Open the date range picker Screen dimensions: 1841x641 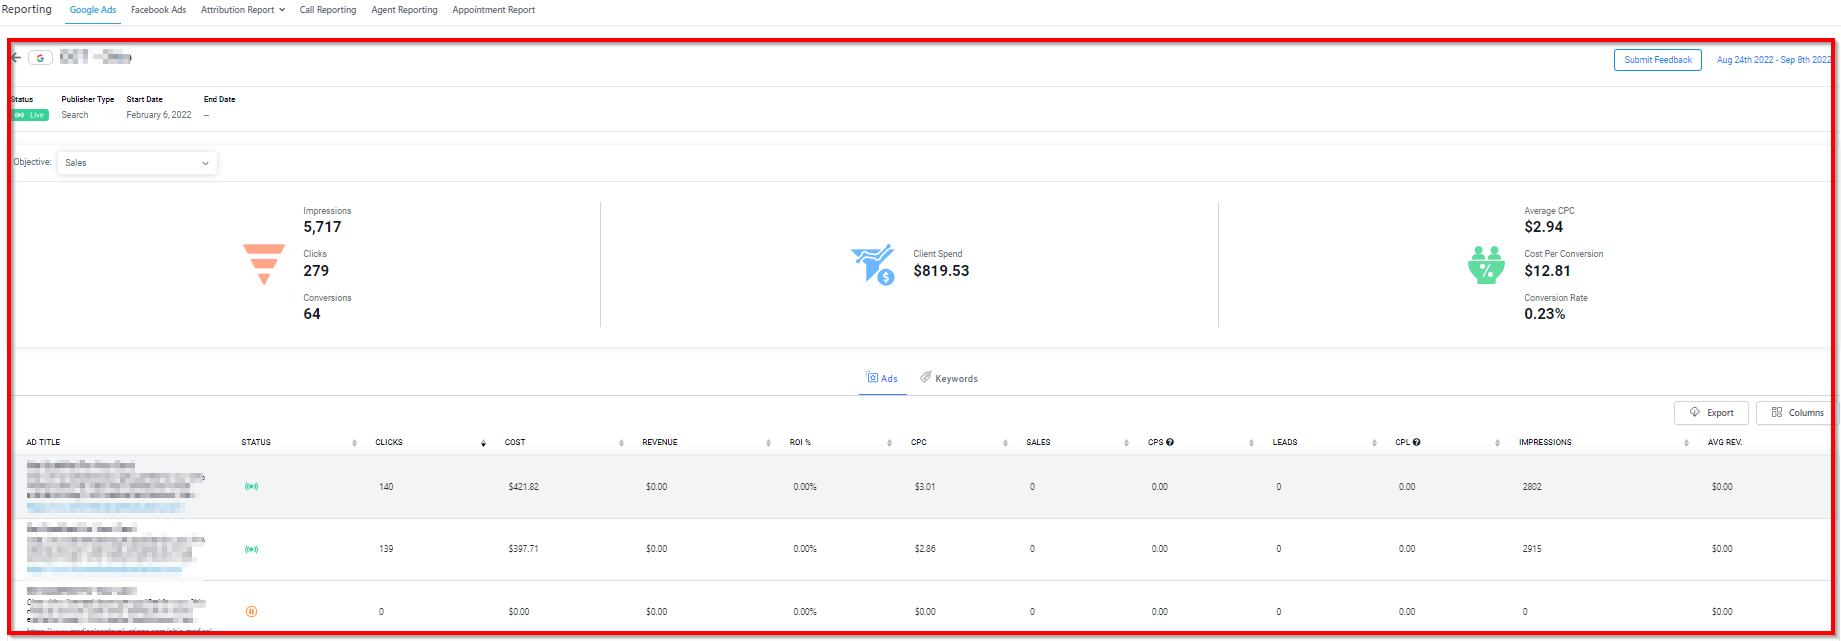tap(1773, 60)
